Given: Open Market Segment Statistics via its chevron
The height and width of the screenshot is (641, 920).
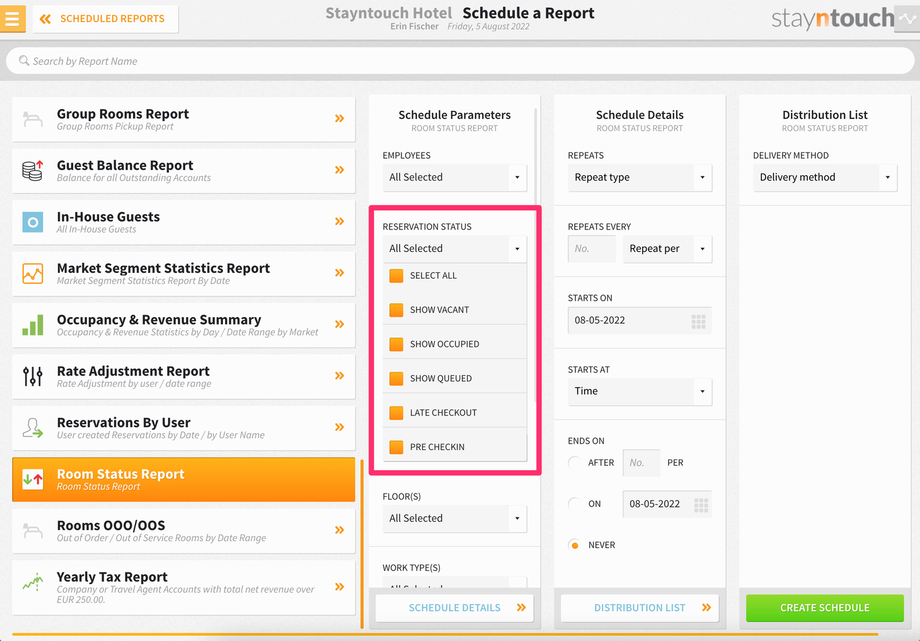Looking at the screenshot, I should click(x=339, y=273).
